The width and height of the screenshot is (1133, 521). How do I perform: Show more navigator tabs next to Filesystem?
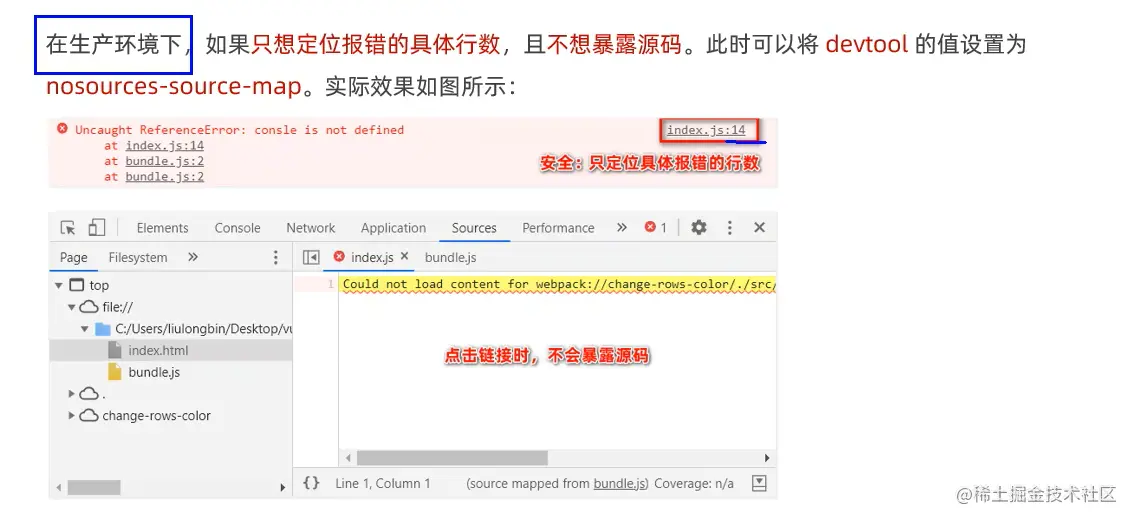point(192,257)
